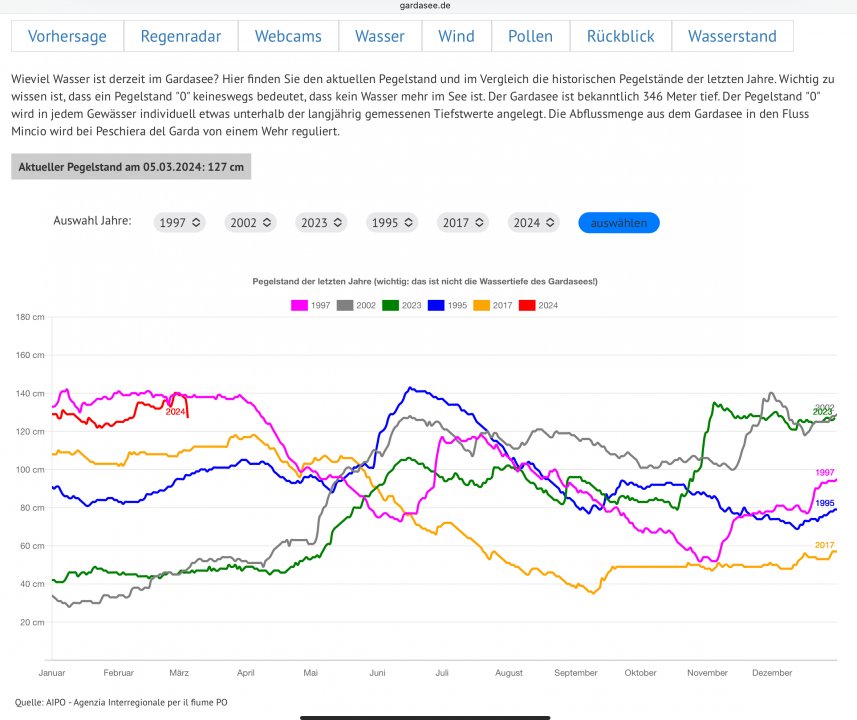Click the red 2024 legend swatch
The width and height of the screenshot is (857, 720).
527,305
